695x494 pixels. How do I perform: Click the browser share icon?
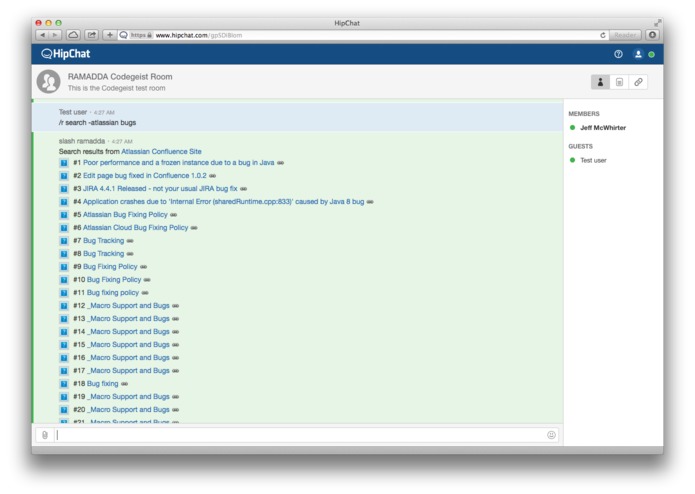[x=92, y=35]
